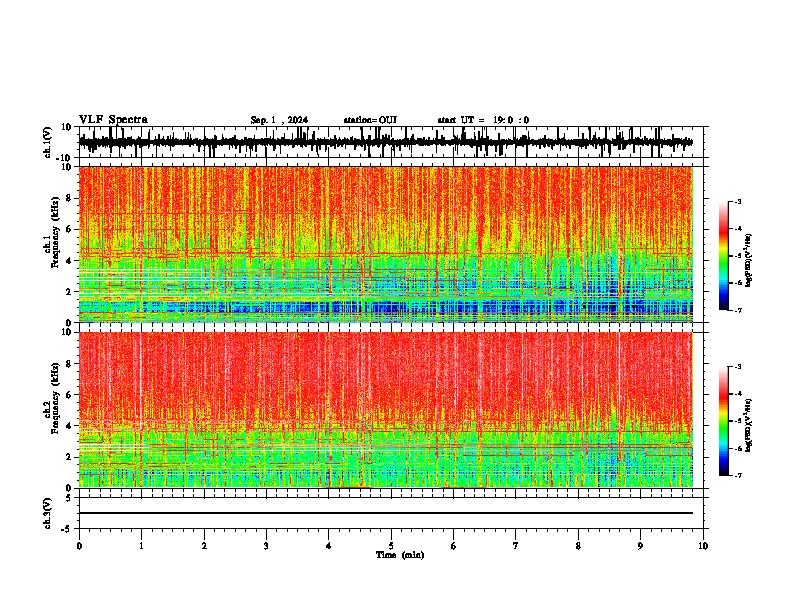Click the date label "Sep. 1, 2024"
Screen dimensions: 792x612
(x=279, y=120)
